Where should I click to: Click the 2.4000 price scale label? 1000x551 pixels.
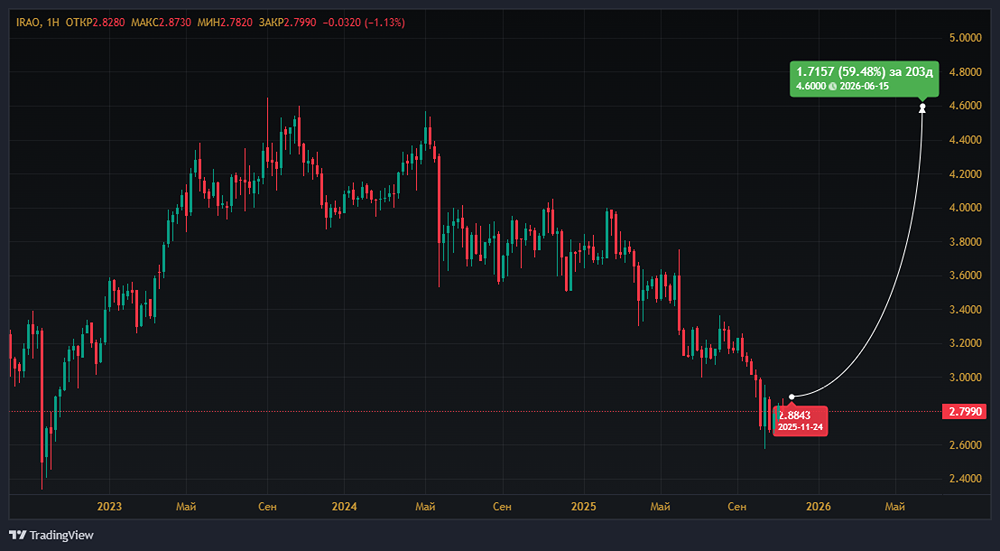pyautogui.click(x=966, y=479)
